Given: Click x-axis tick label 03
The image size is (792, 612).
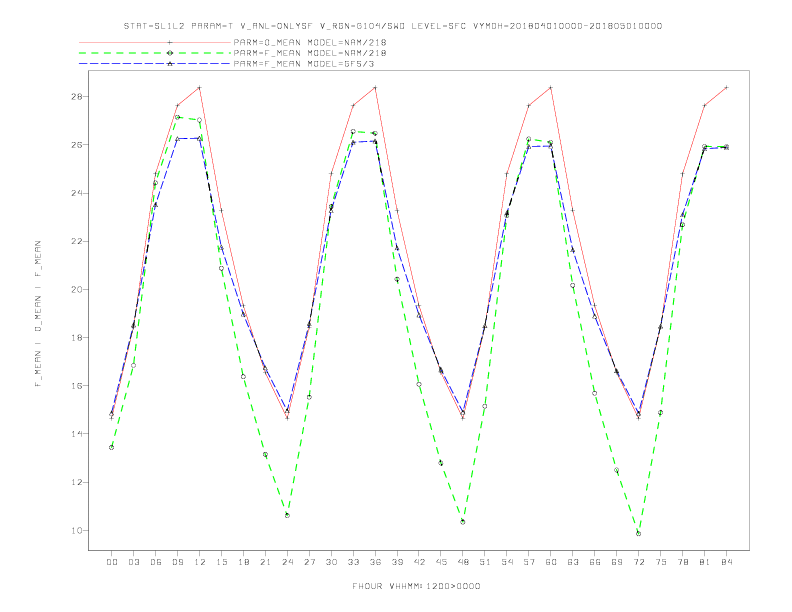Looking at the screenshot, I should point(133,562).
